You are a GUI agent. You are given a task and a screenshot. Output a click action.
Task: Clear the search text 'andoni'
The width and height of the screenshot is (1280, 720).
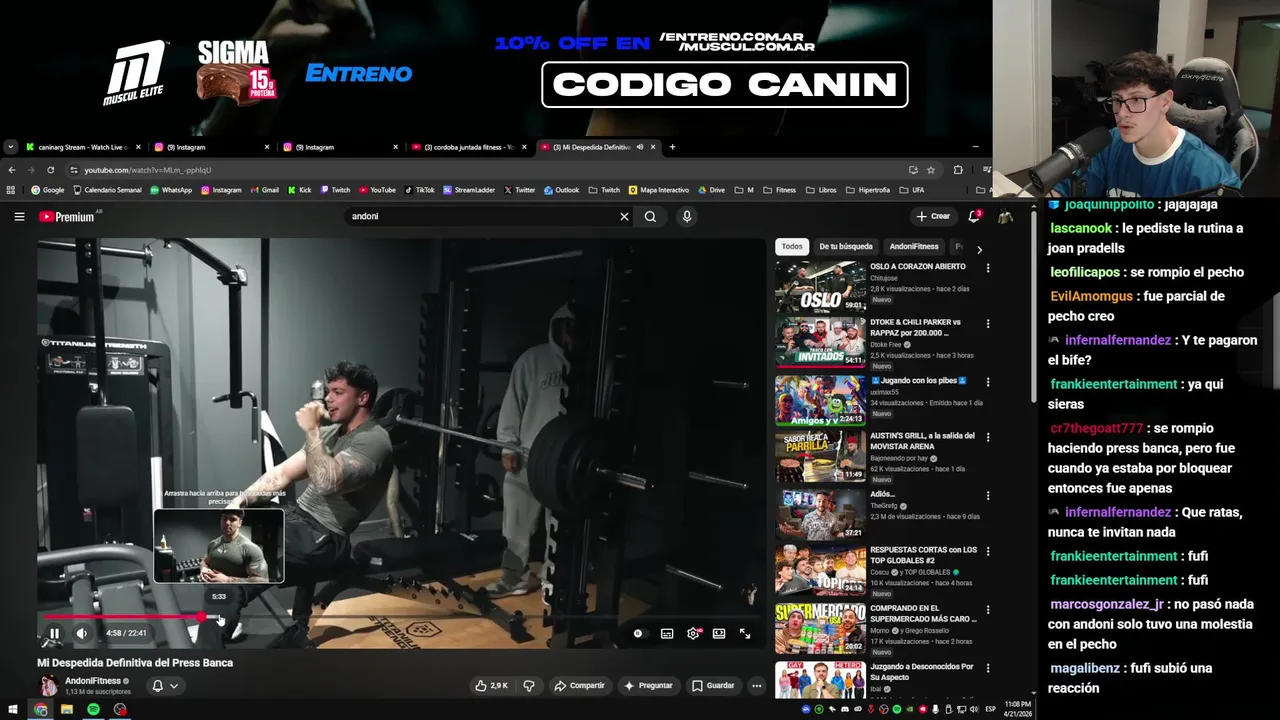point(624,216)
